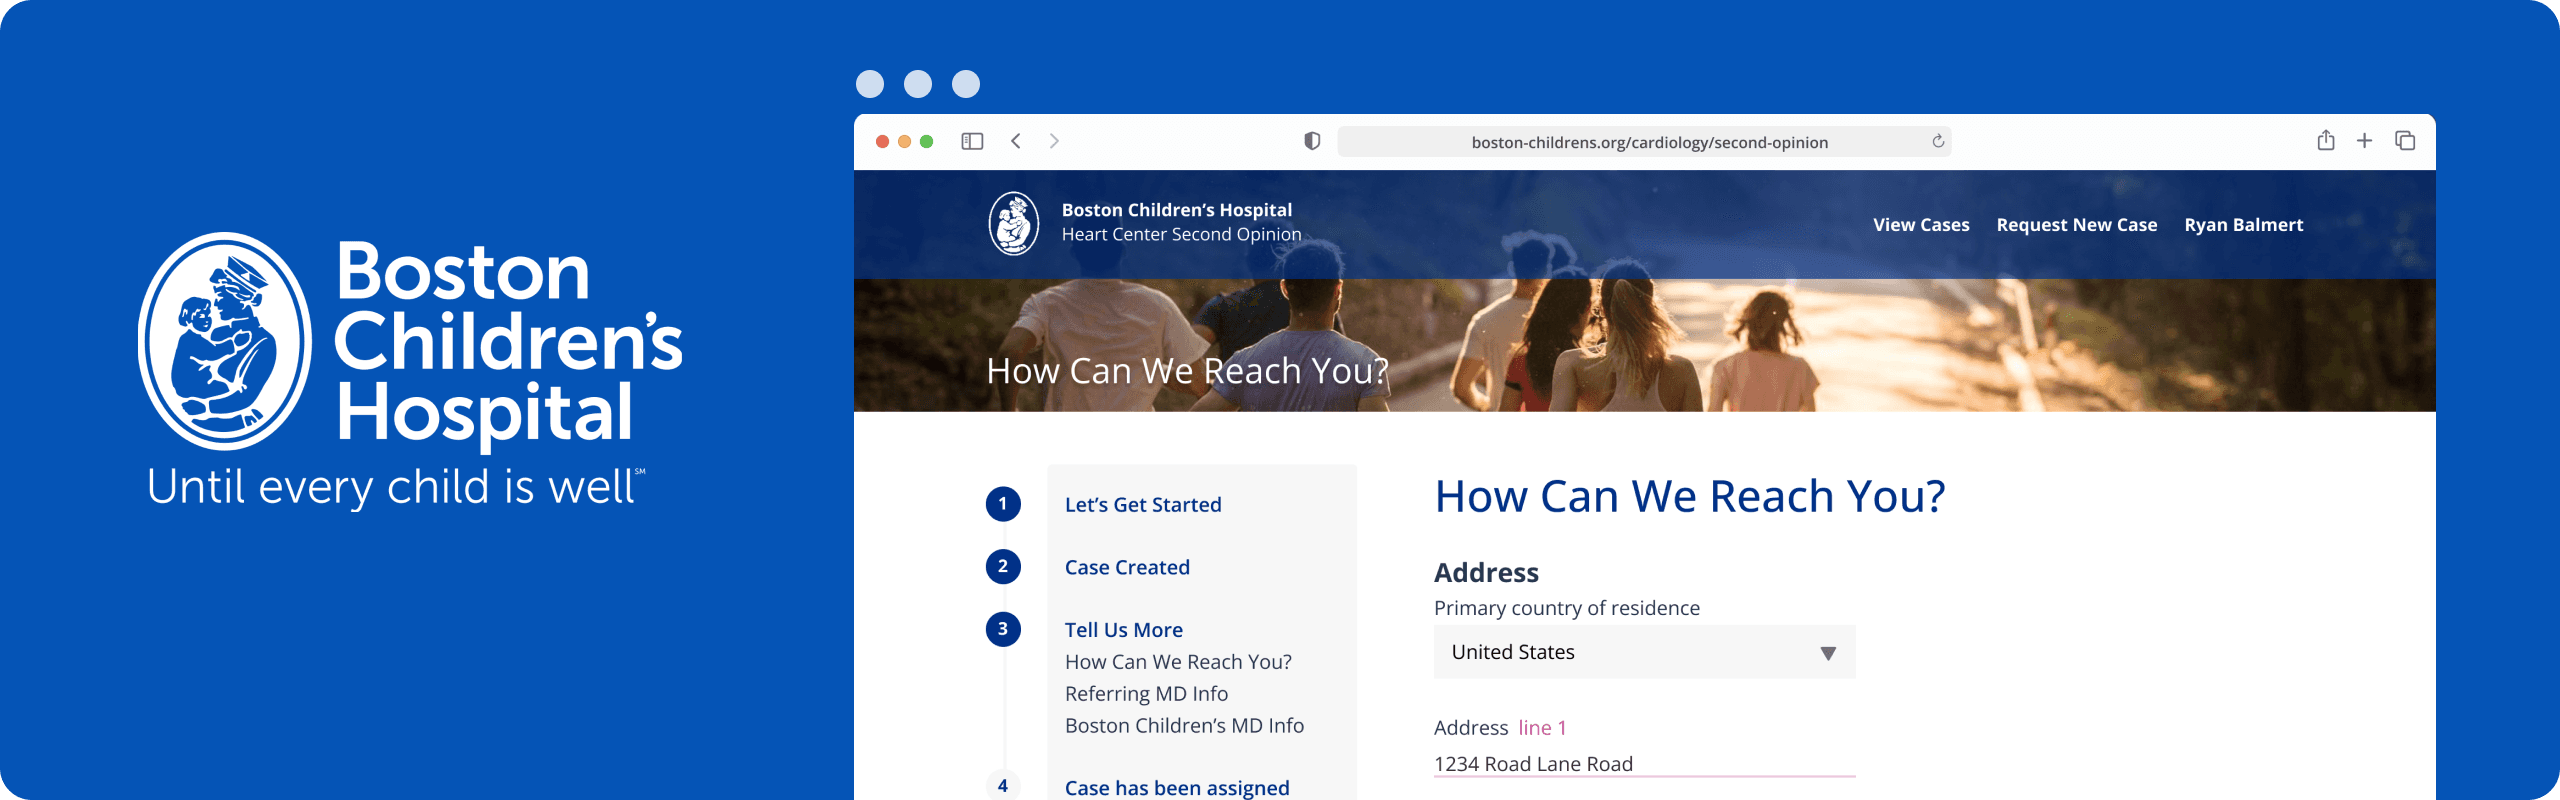Go back with the browser back arrow
This screenshot has height=800, width=2560.
(1016, 141)
